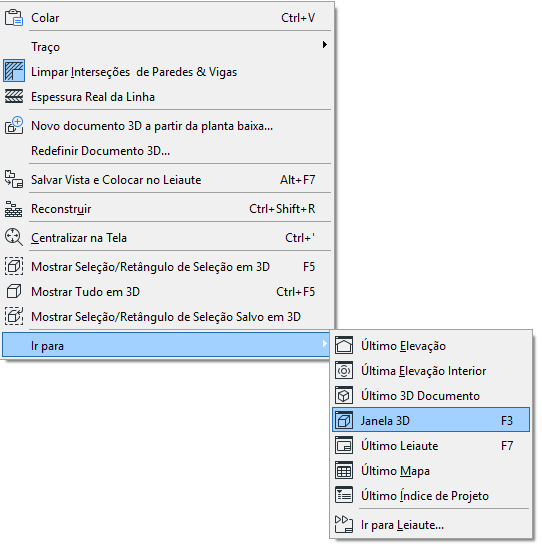
Task: Click Salvar Vista e Colocar no Leiaute icon
Action: [x=14, y=179]
